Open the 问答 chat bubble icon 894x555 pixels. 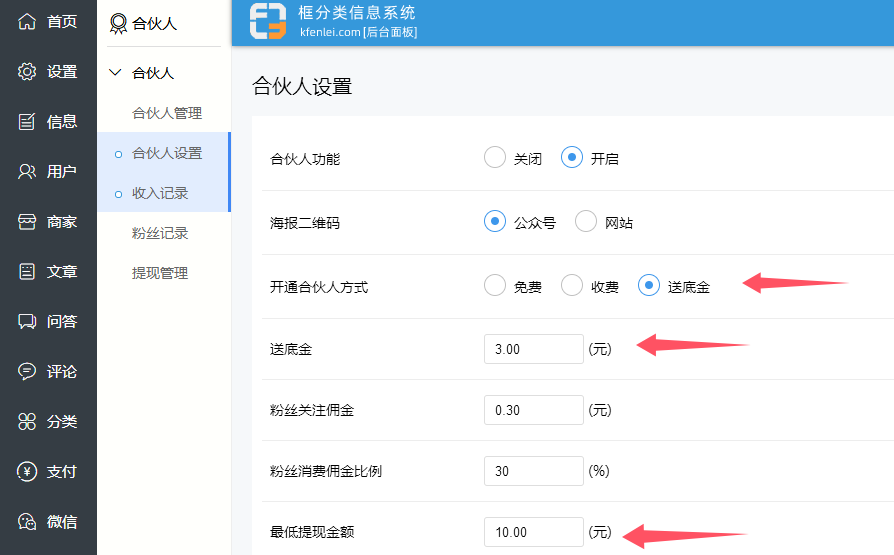(27, 321)
